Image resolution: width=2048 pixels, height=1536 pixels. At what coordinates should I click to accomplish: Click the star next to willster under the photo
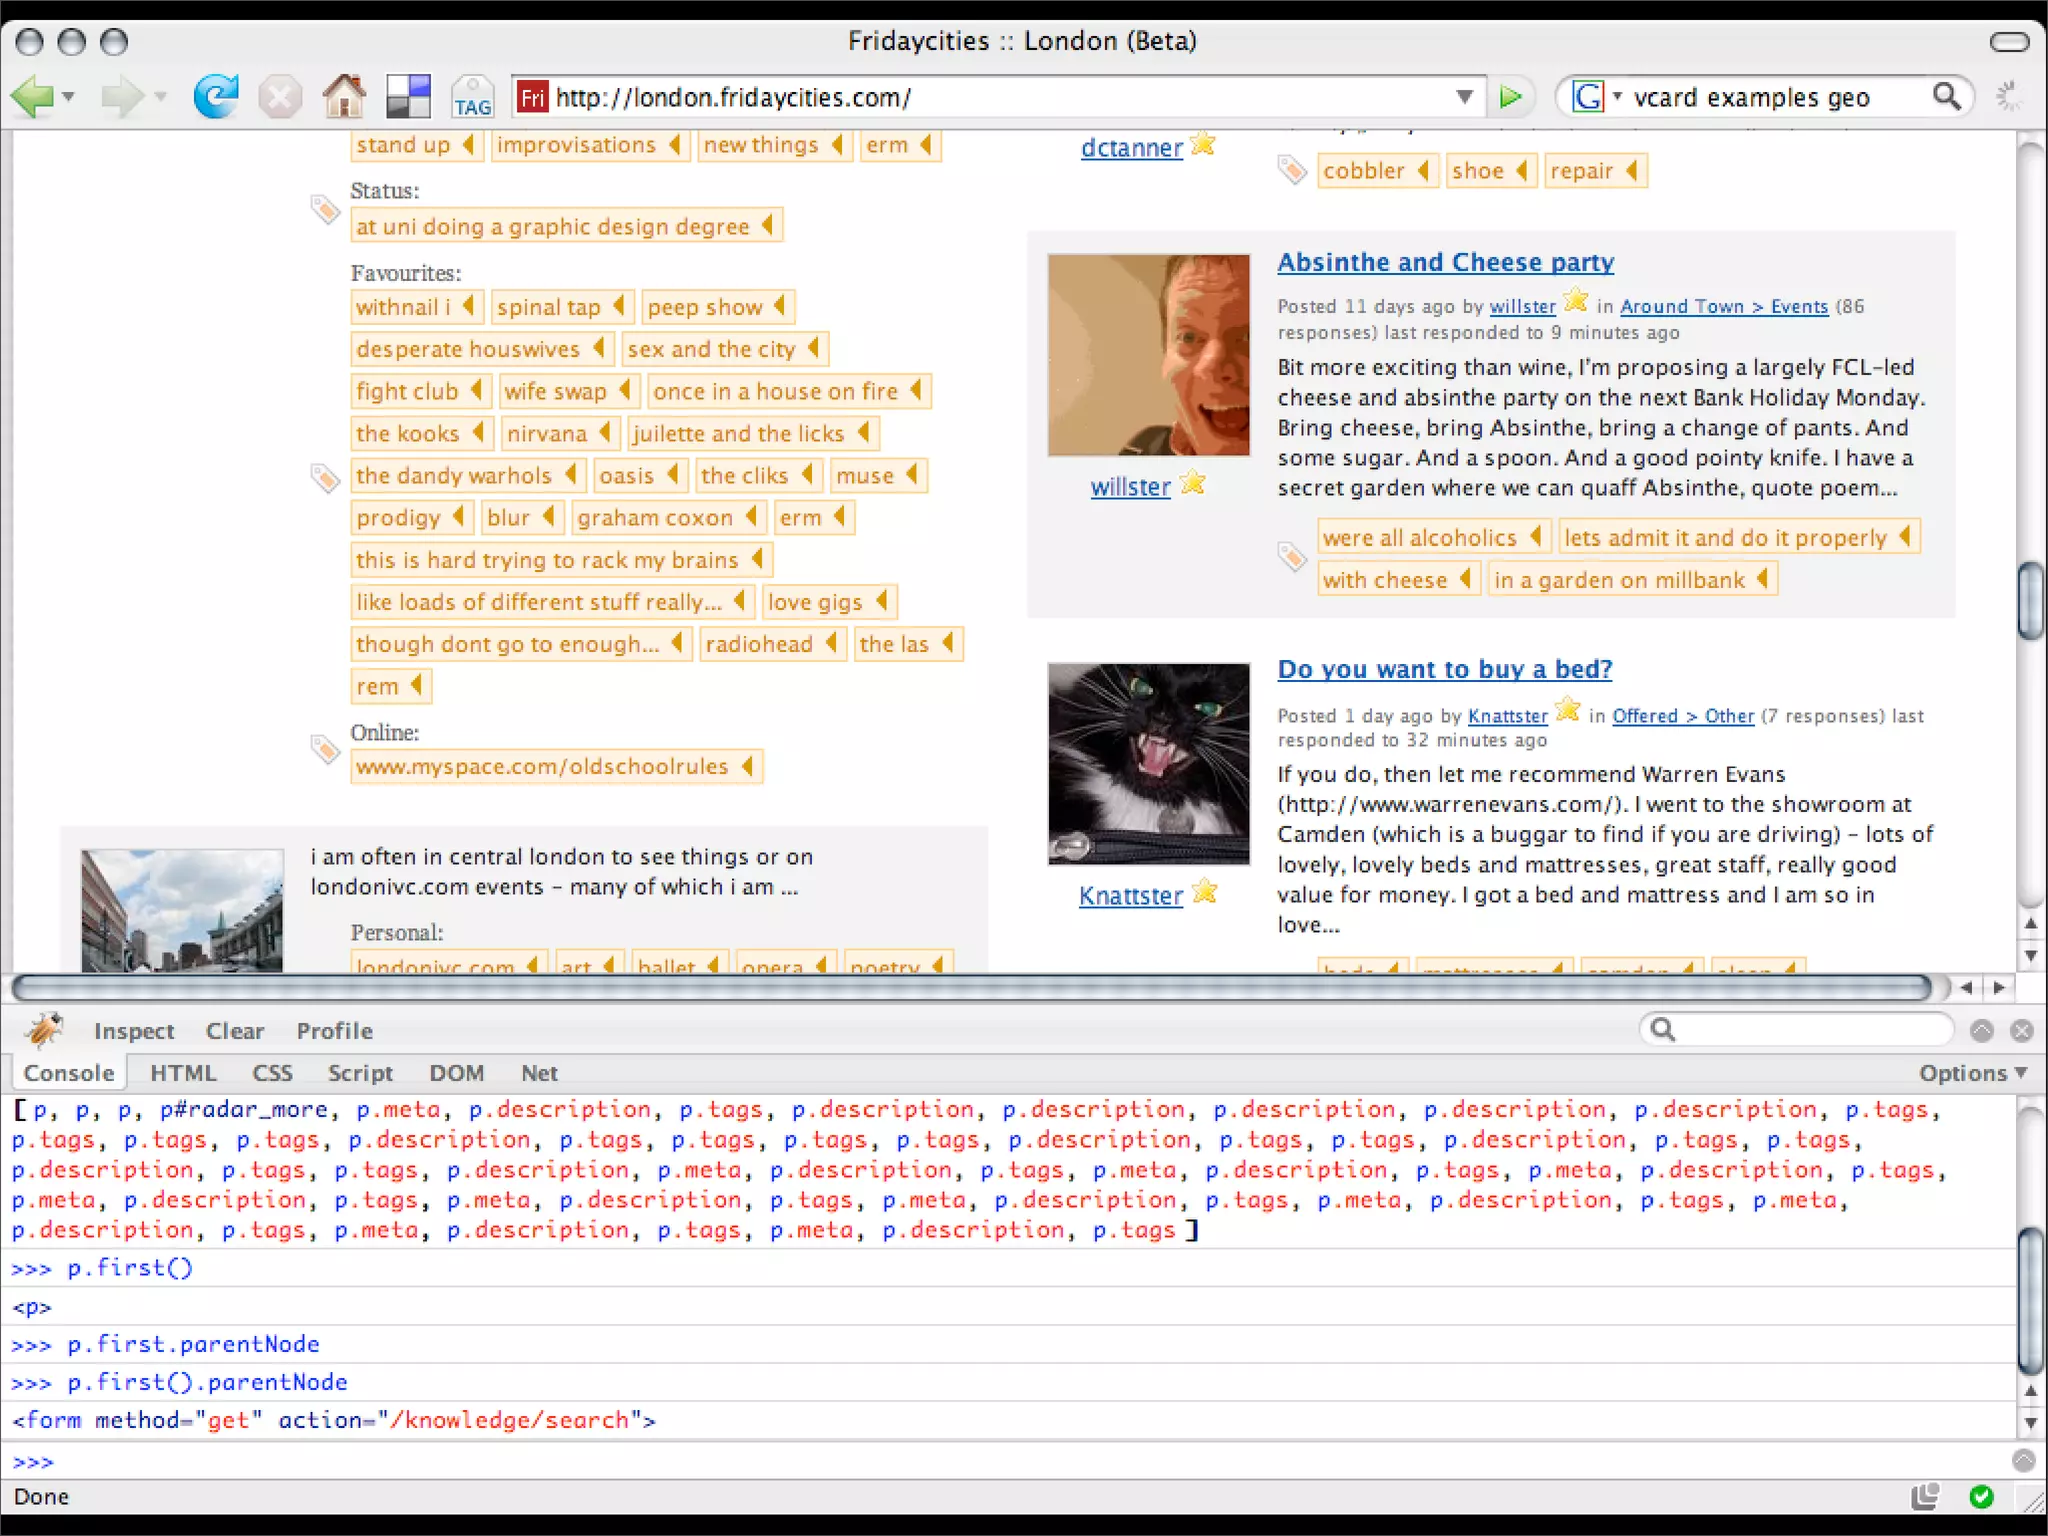[x=1192, y=483]
